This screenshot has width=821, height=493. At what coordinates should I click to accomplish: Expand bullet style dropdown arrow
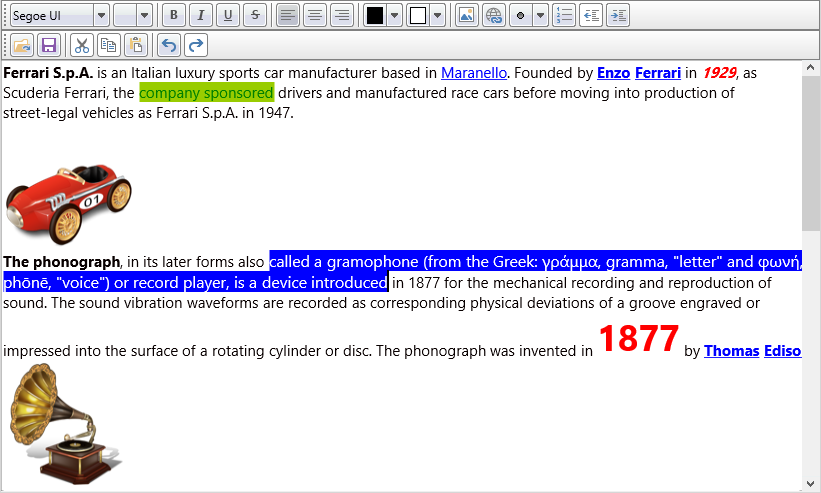pos(541,15)
